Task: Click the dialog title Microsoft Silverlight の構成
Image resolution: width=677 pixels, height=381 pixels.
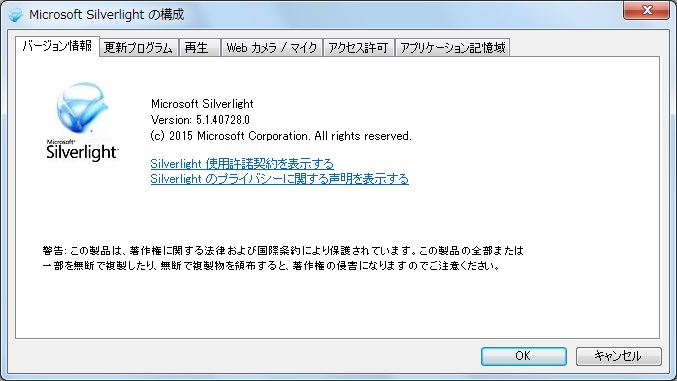Action: (x=107, y=15)
